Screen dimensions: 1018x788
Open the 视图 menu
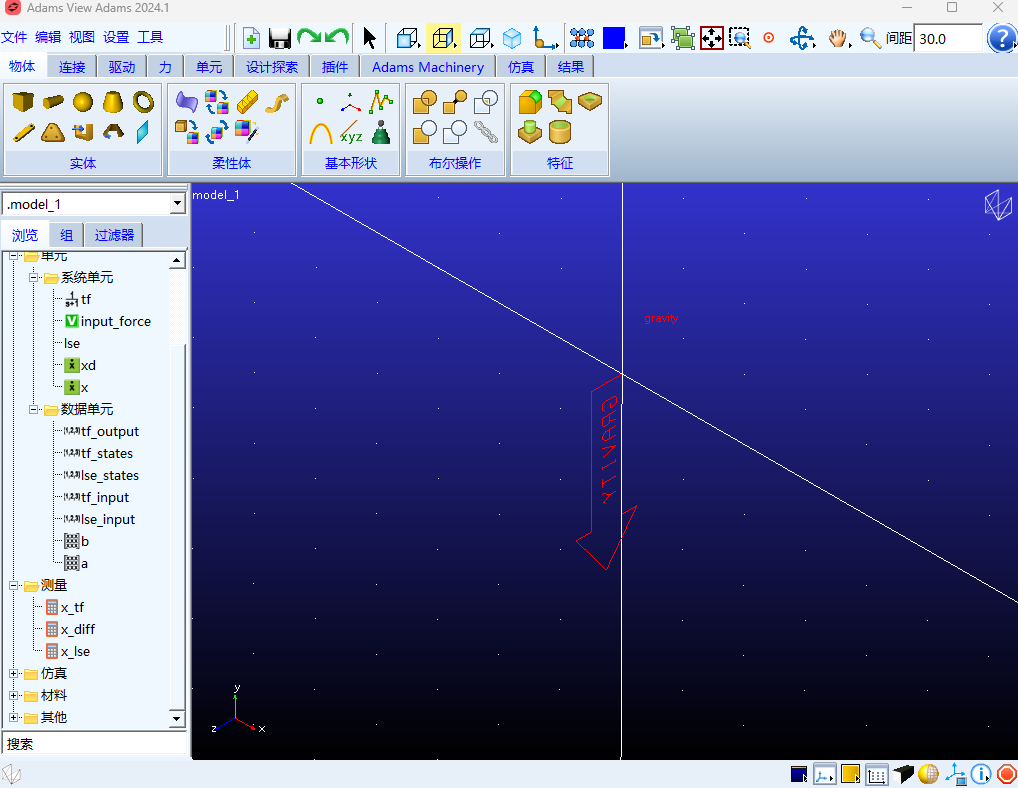click(82, 37)
